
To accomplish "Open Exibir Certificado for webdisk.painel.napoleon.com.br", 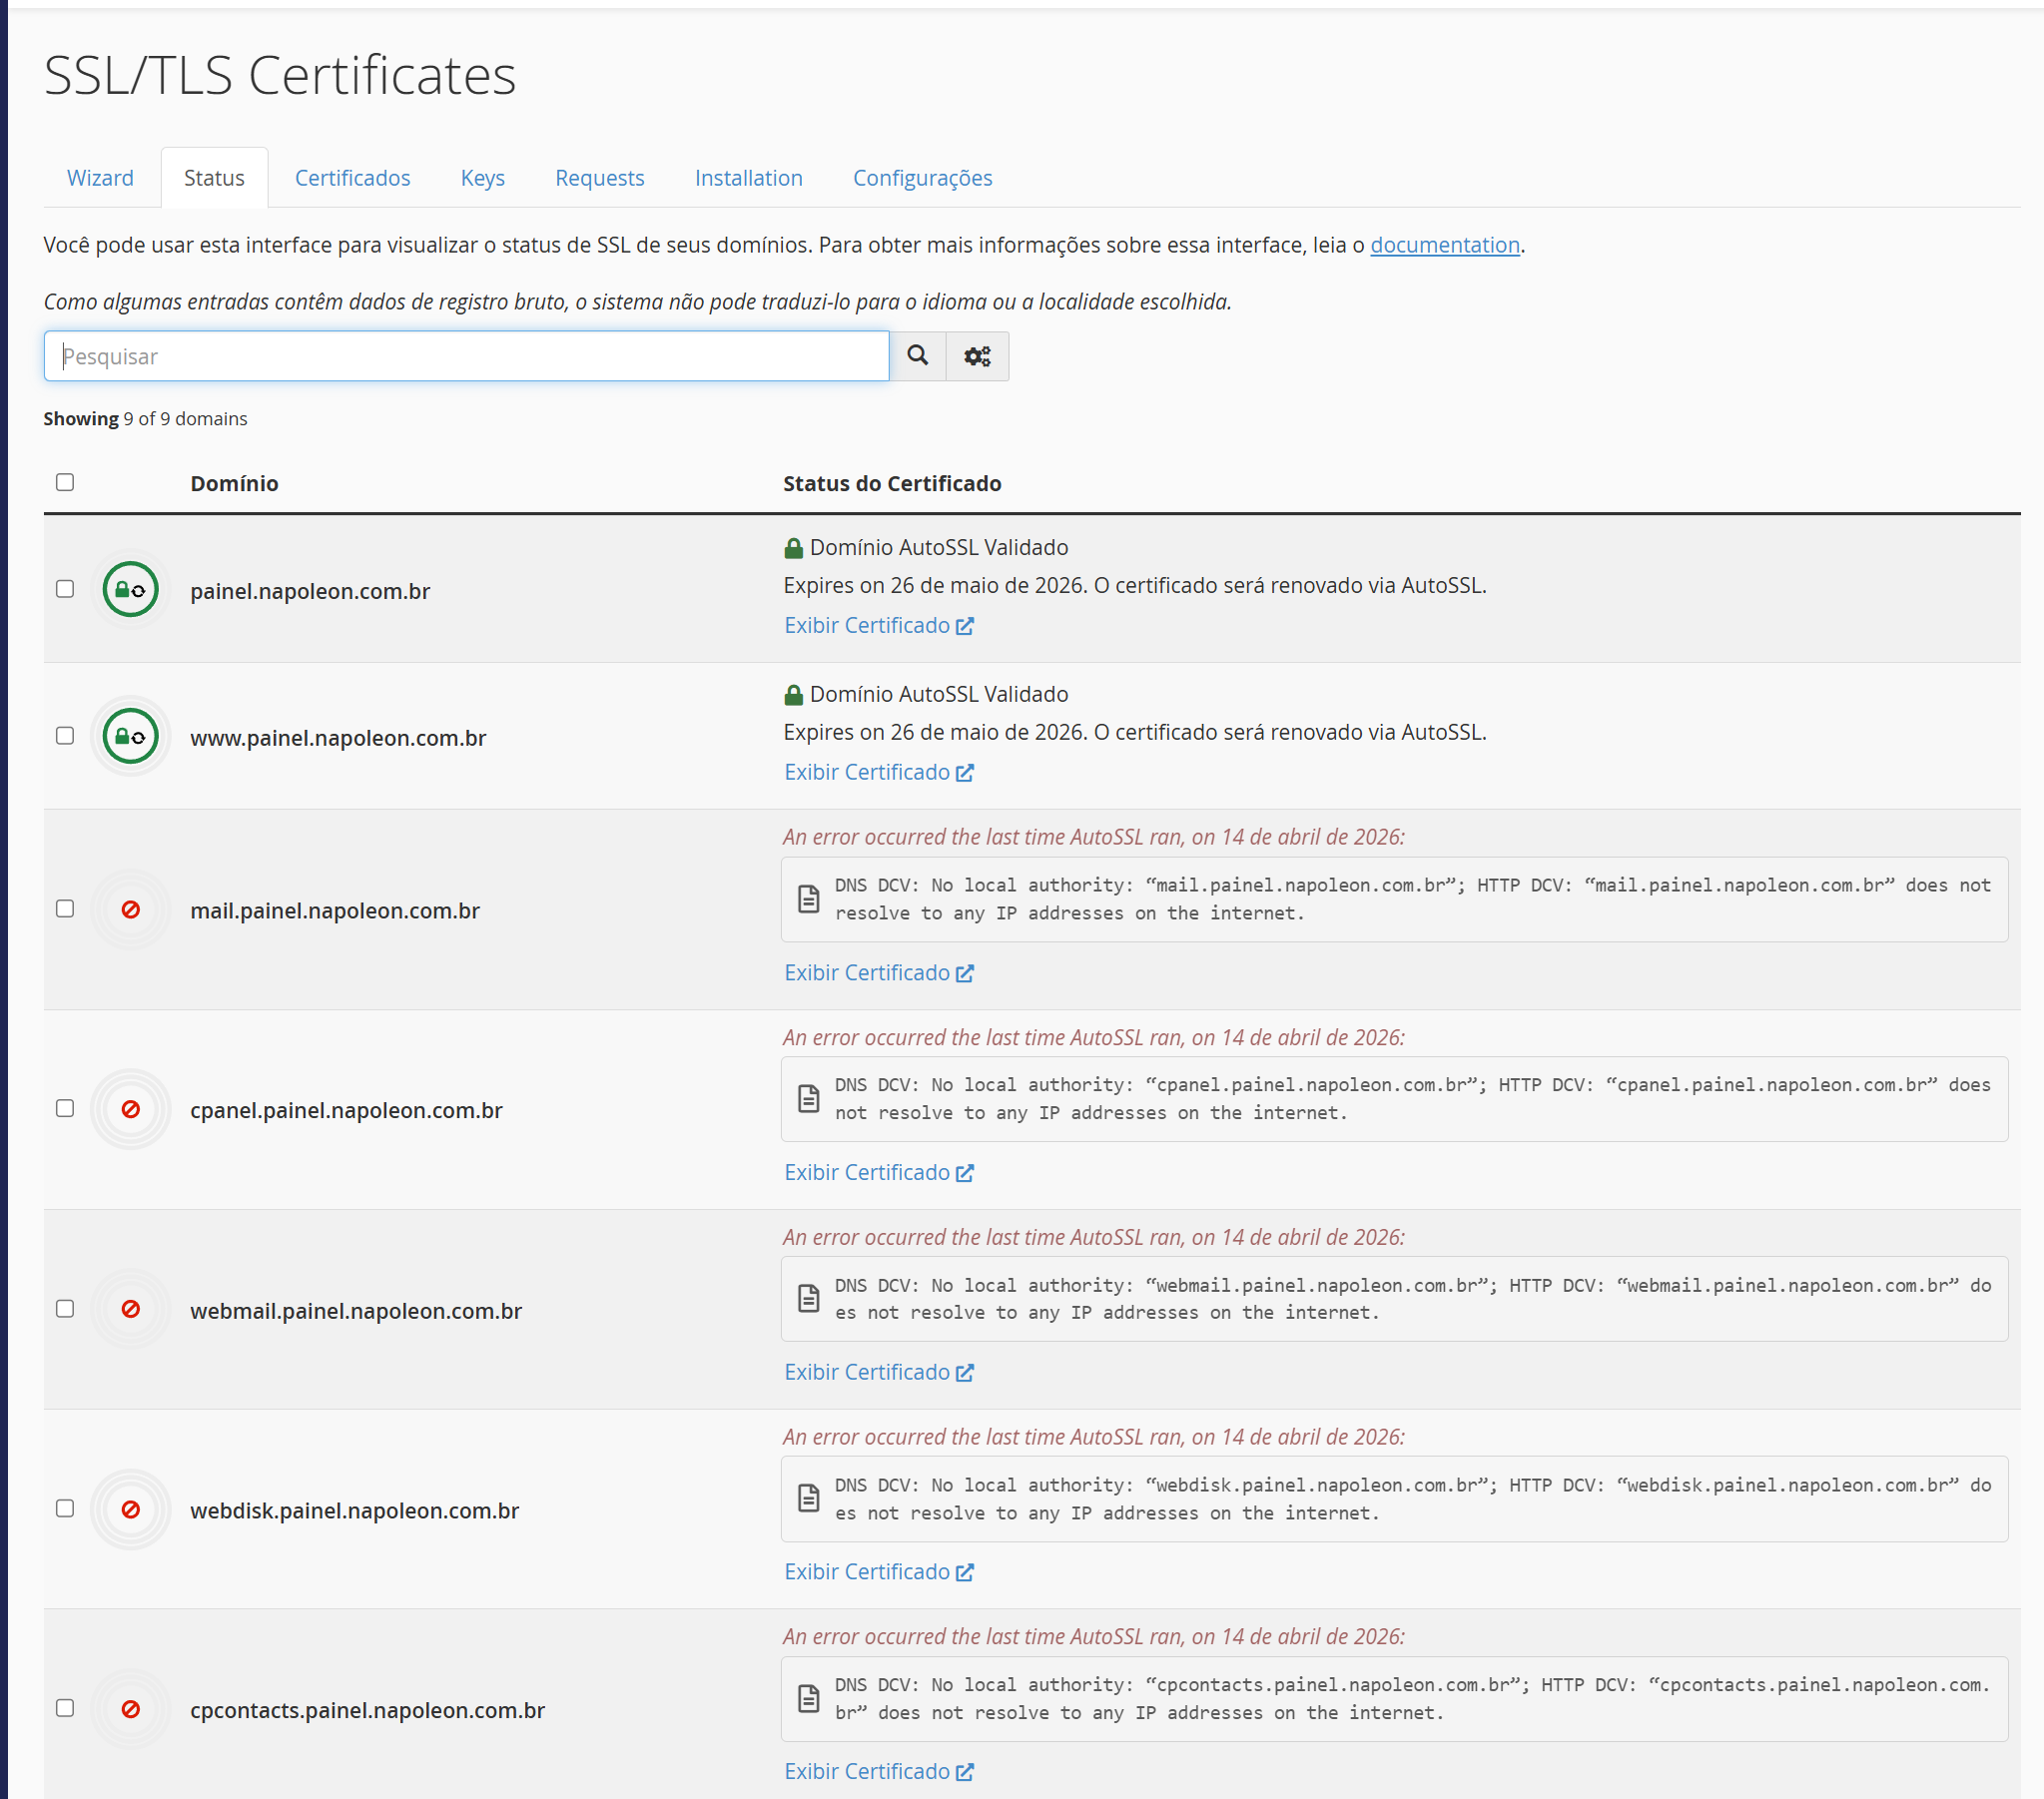I will tap(878, 1572).
